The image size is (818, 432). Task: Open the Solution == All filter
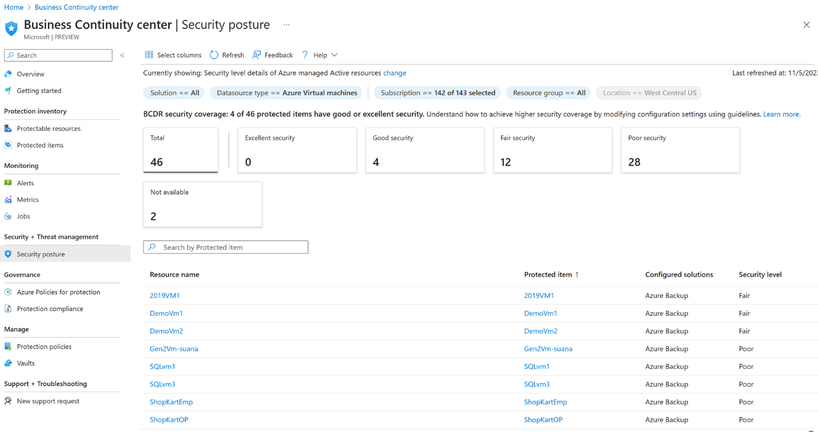coord(174,93)
